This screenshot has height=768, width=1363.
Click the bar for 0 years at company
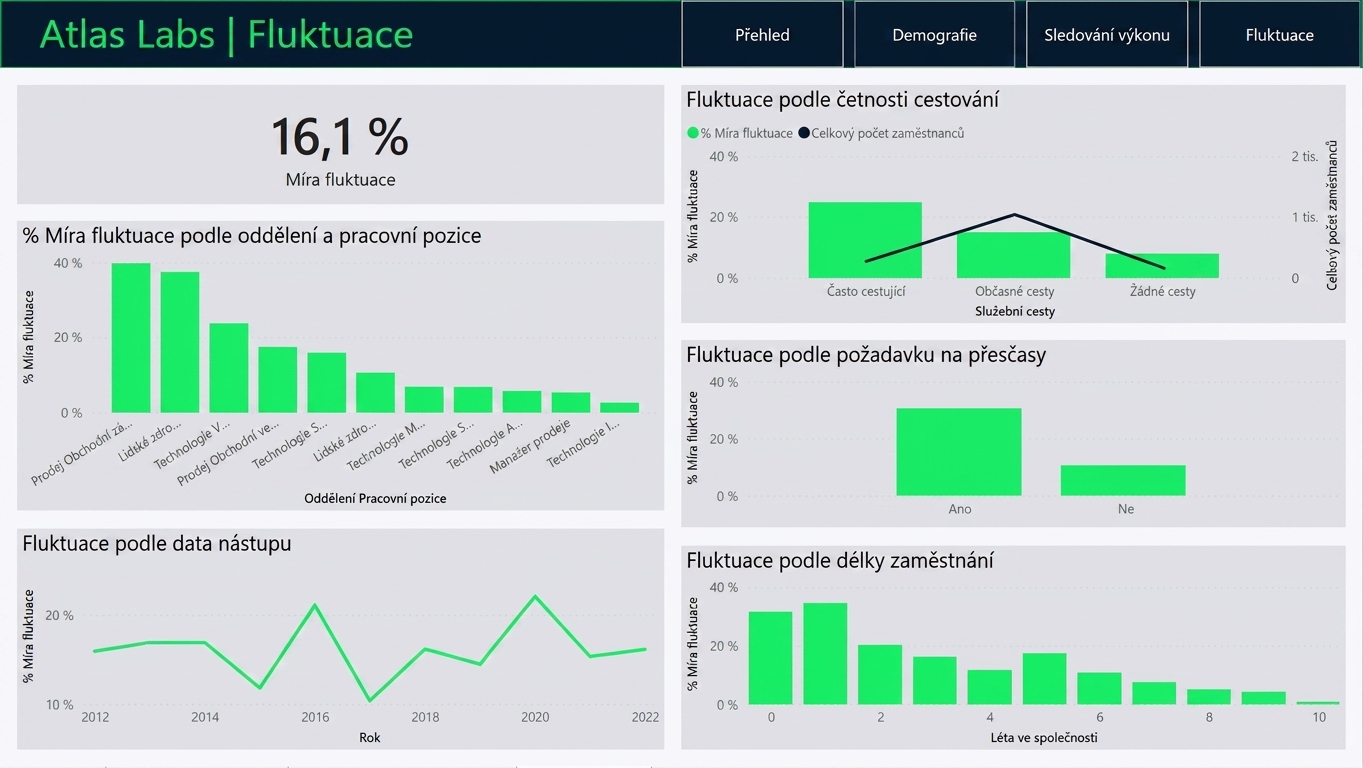click(770, 658)
